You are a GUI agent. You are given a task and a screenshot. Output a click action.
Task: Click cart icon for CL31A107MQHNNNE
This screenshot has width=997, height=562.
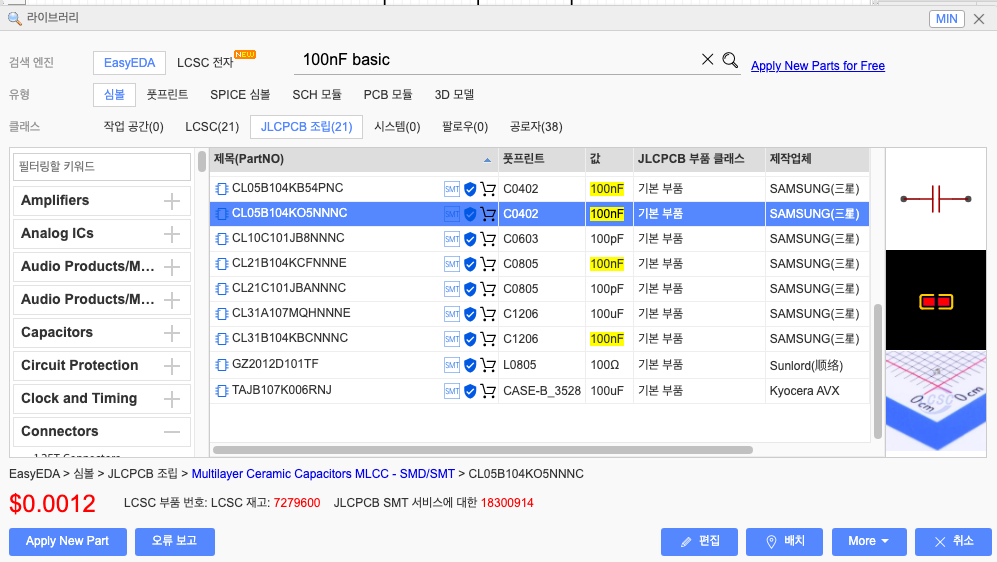pyautogui.click(x=488, y=314)
